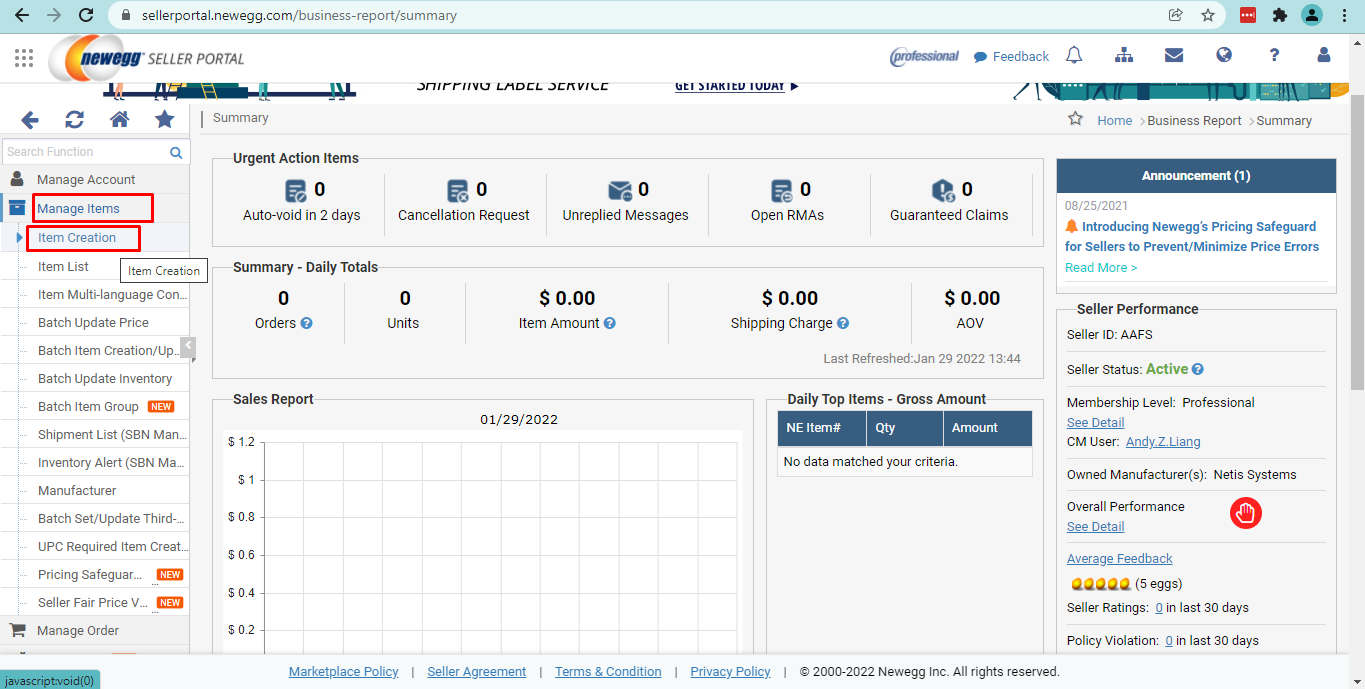1365x689 pixels.
Task: Open the user account icon in header
Action: (x=1324, y=56)
